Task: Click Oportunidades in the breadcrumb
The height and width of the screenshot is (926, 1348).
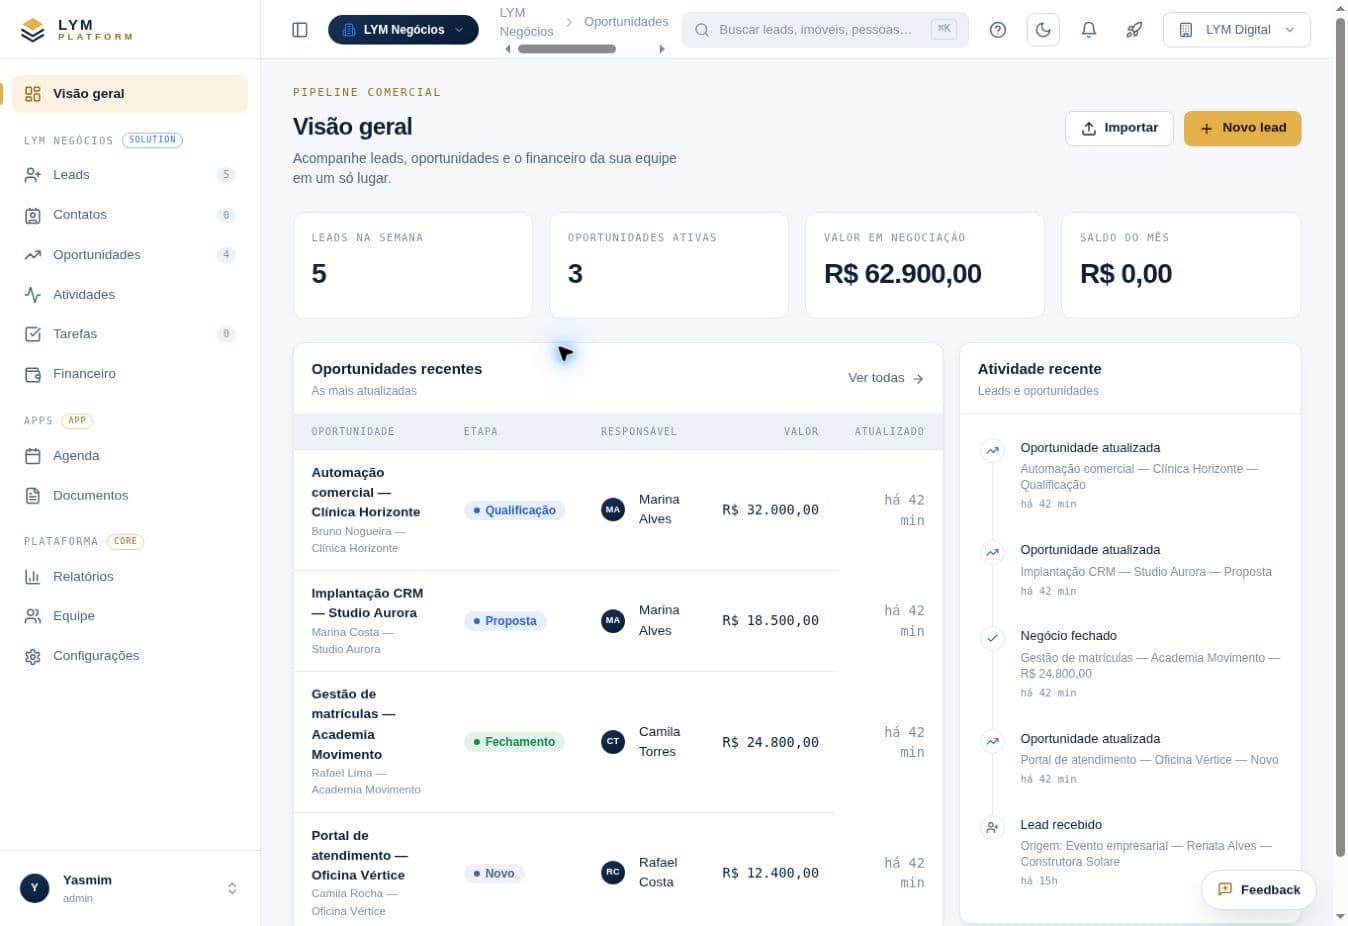Action: pos(626,22)
